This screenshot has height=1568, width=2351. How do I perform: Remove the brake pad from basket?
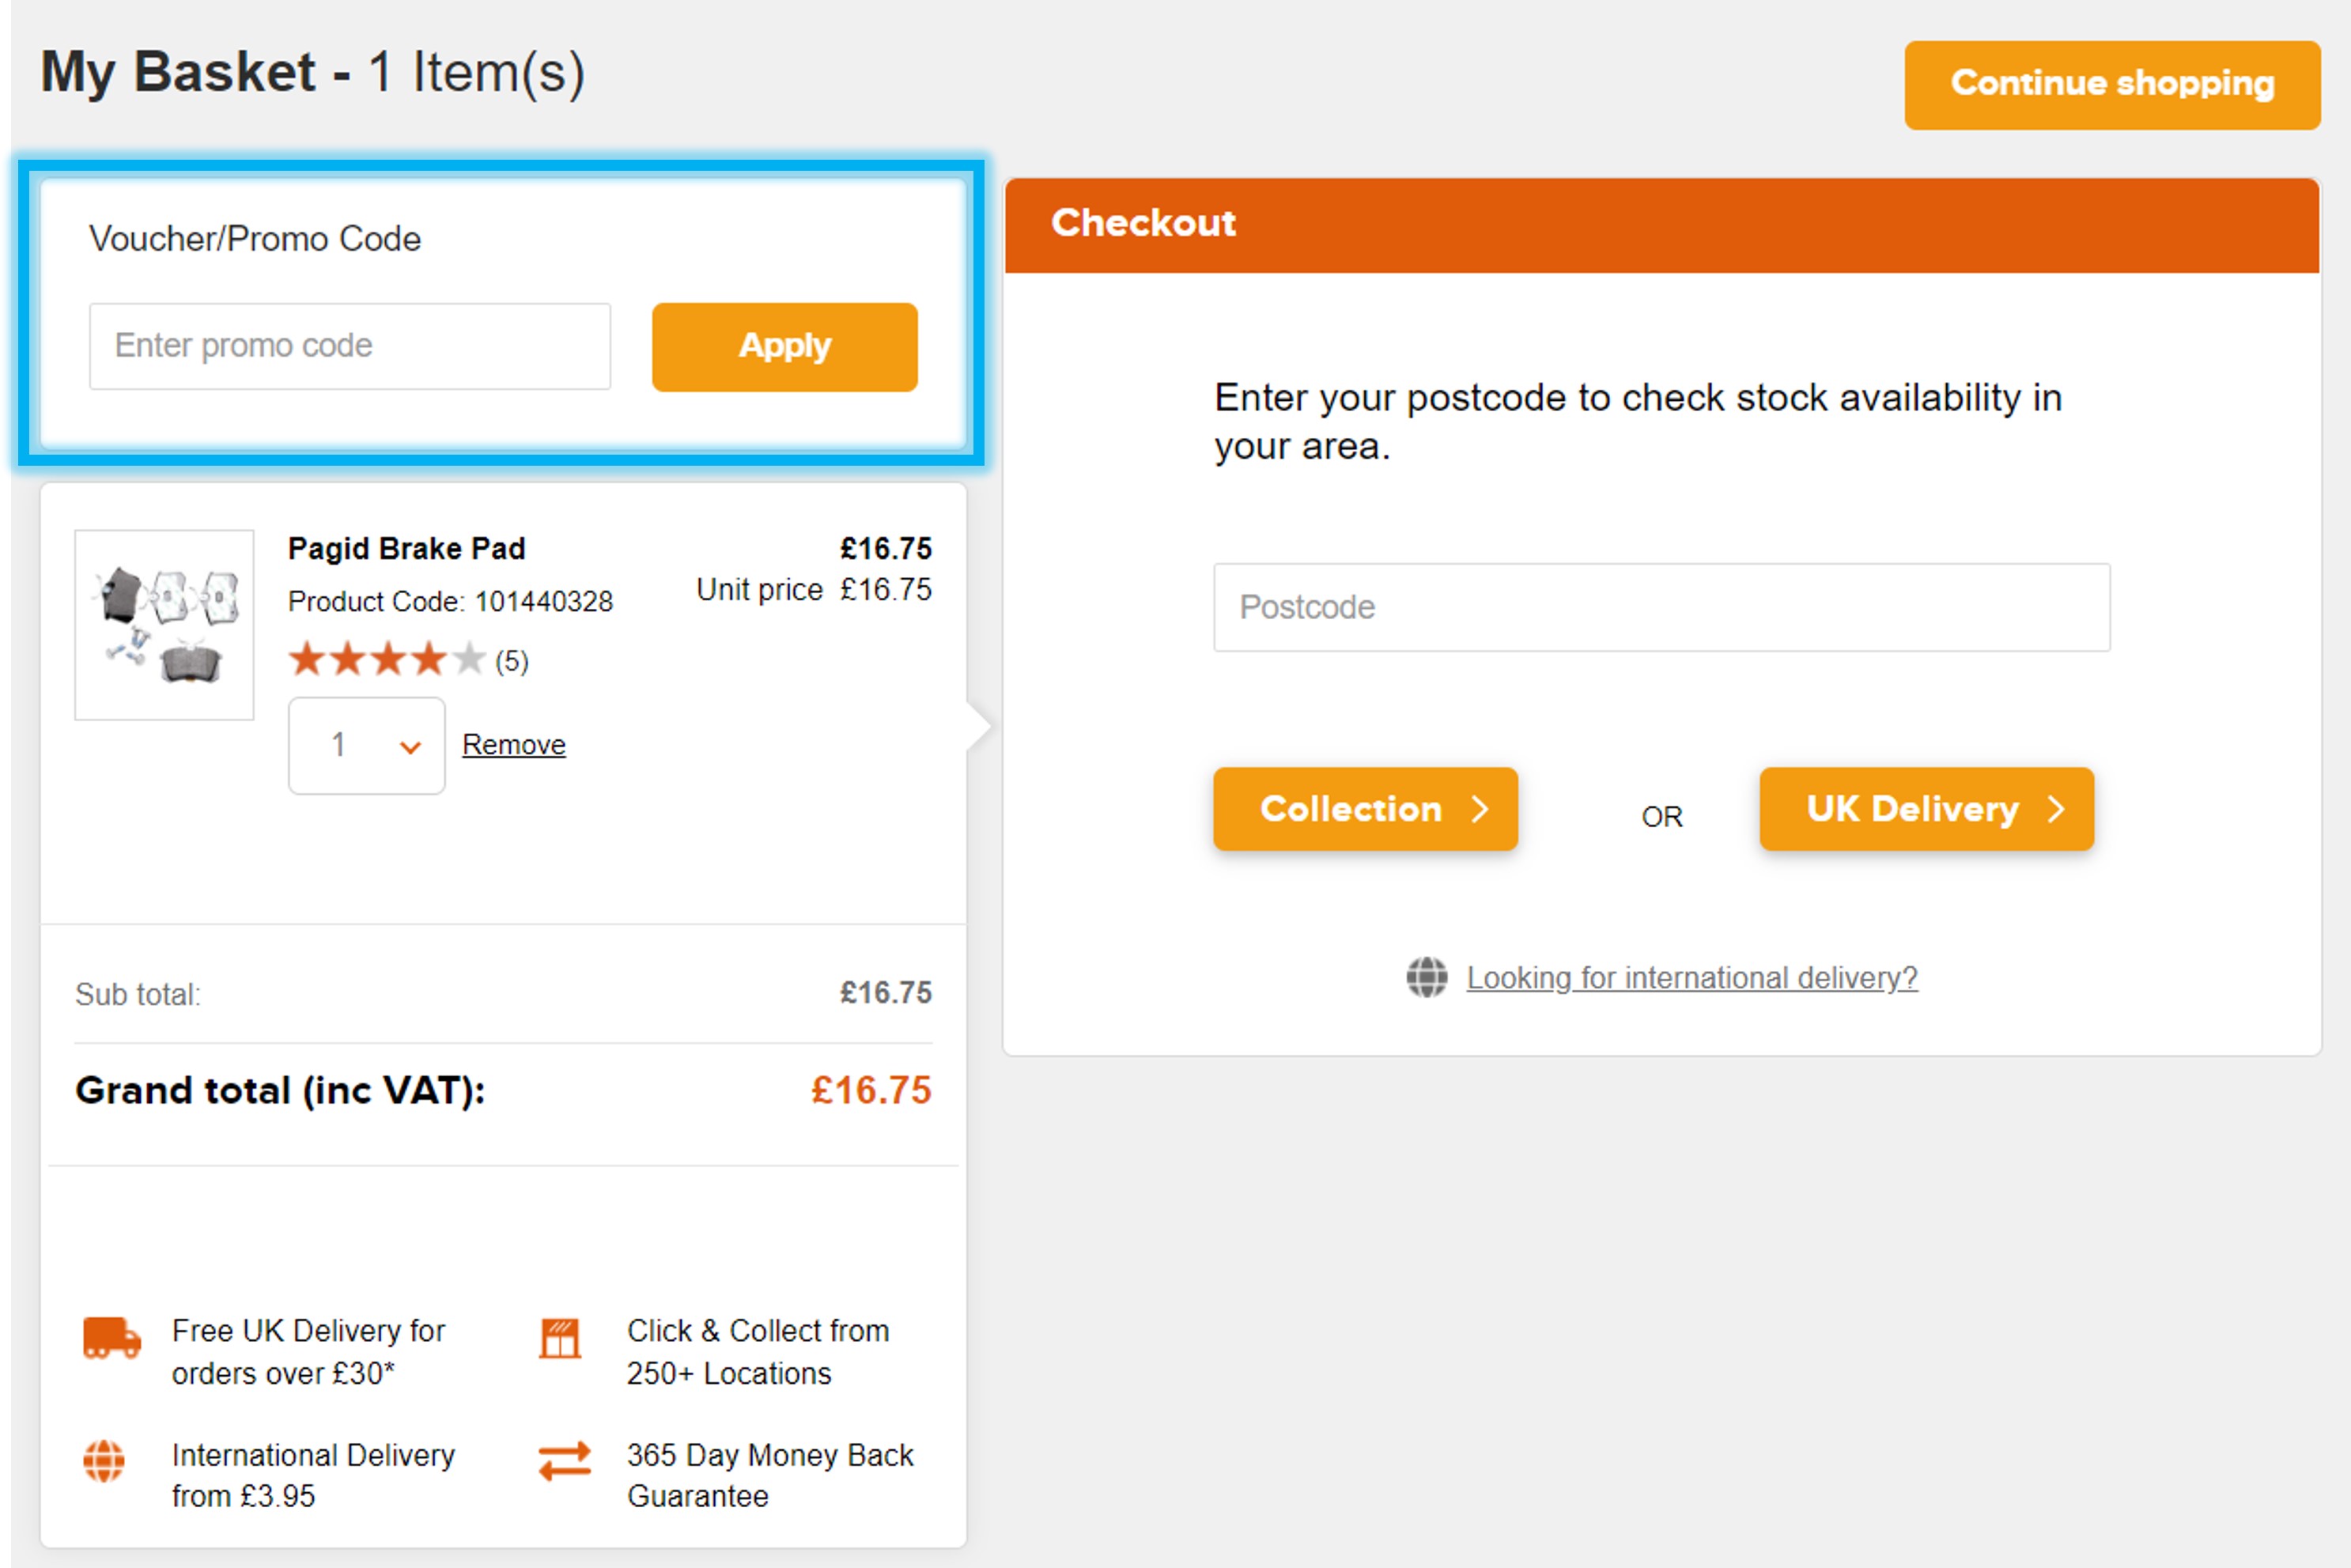pos(513,745)
